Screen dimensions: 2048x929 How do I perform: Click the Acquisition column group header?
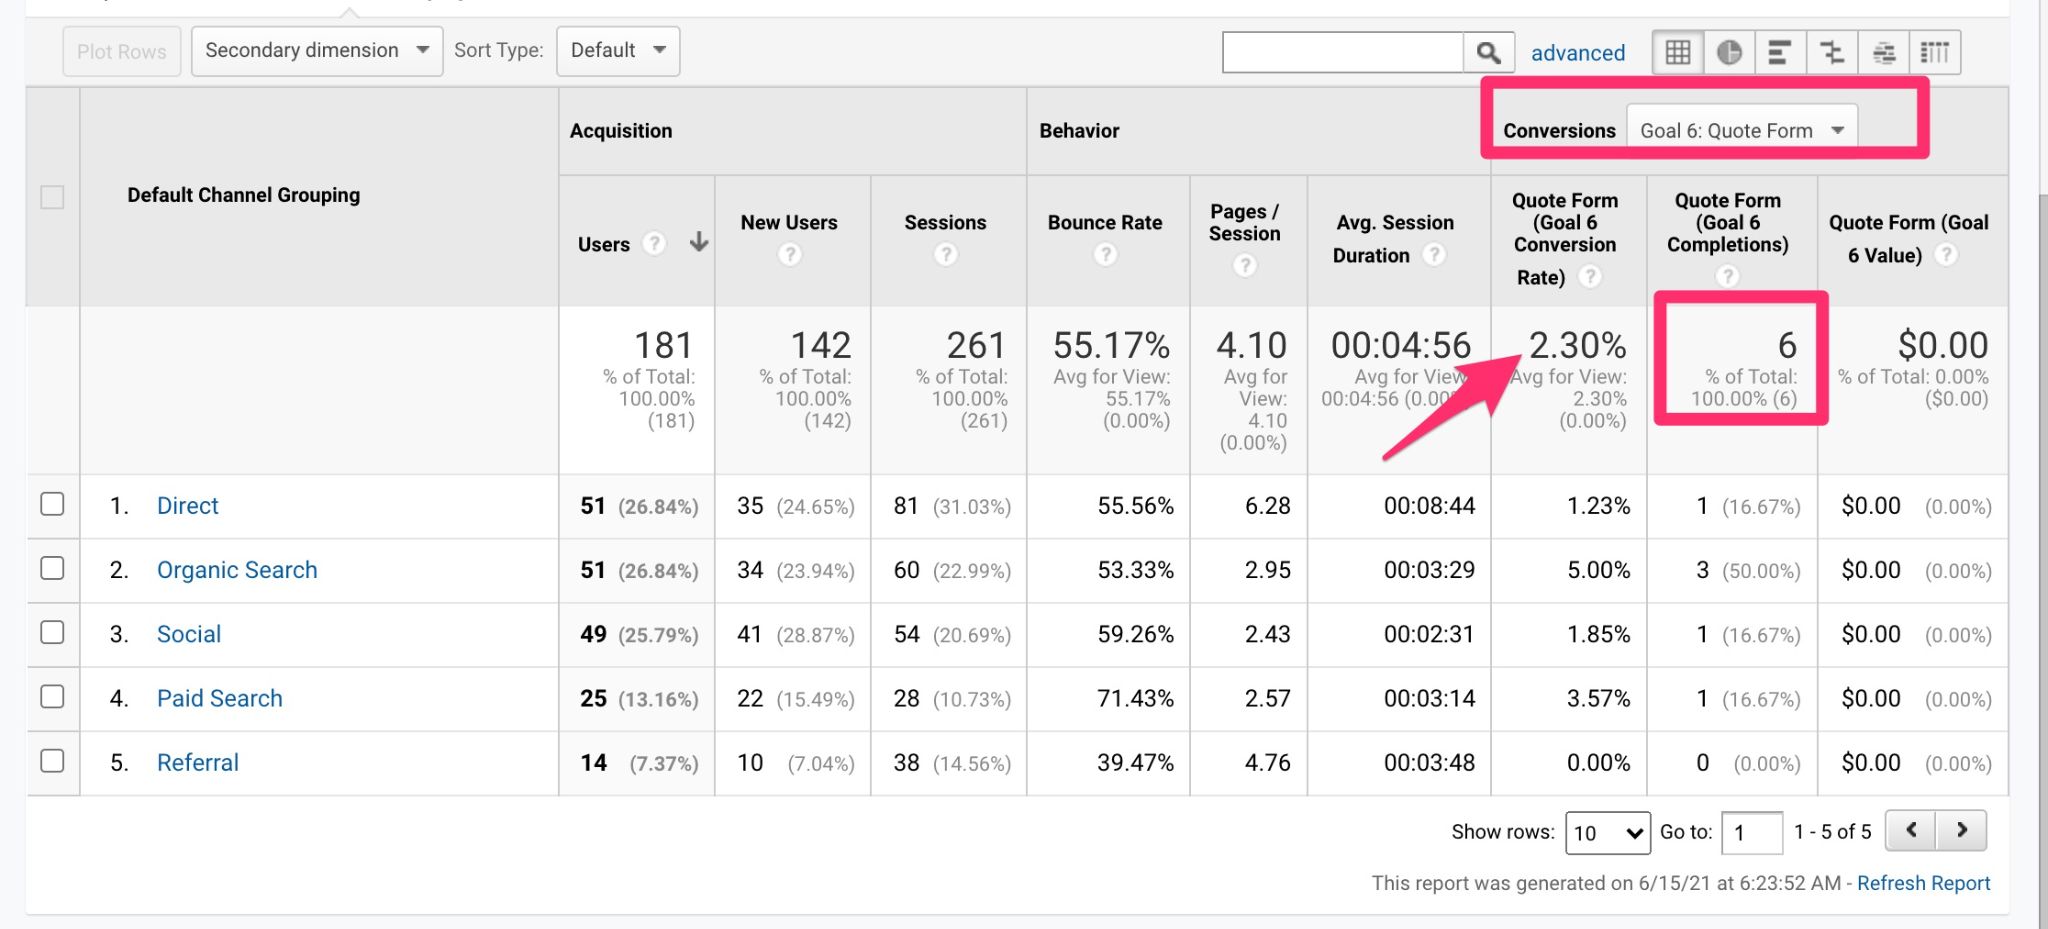(x=621, y=130)
